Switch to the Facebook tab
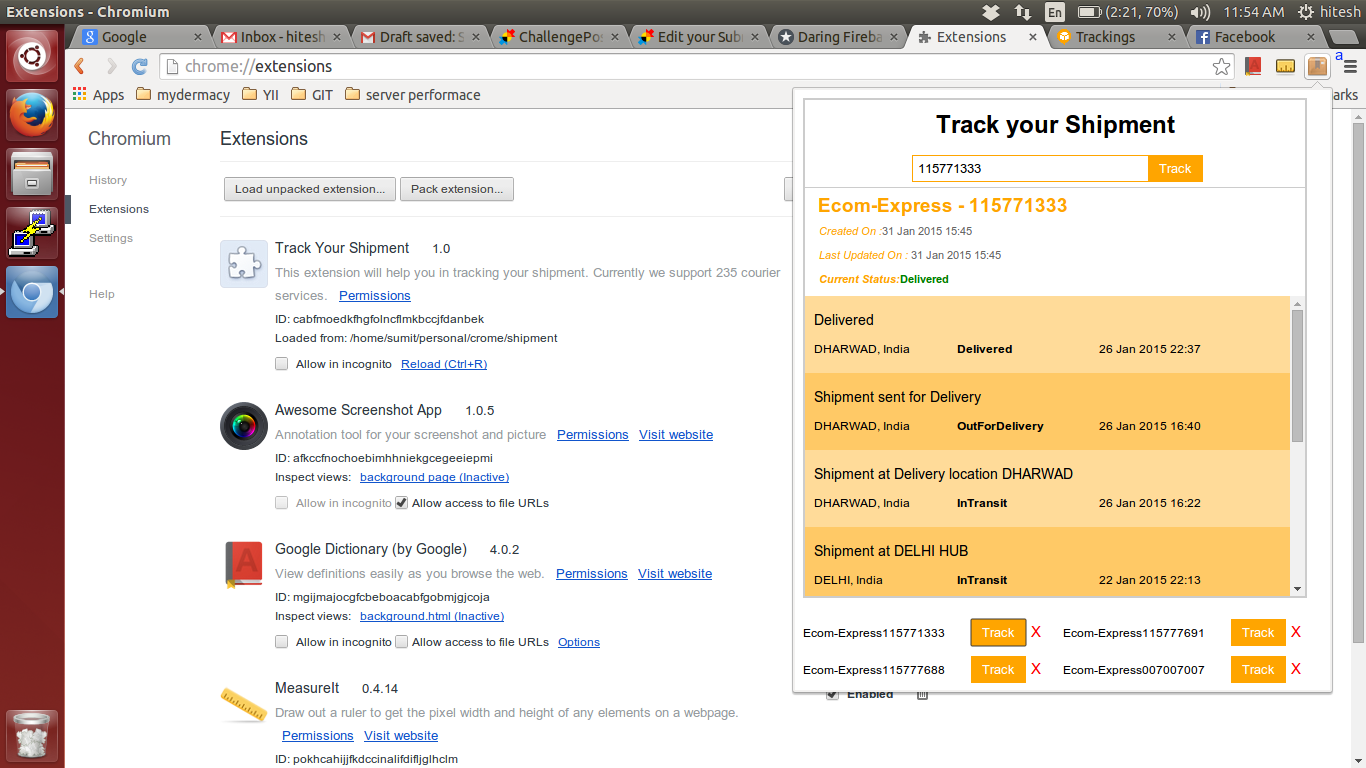Viewport: 1366px width, 768px height. [1254, 37]
